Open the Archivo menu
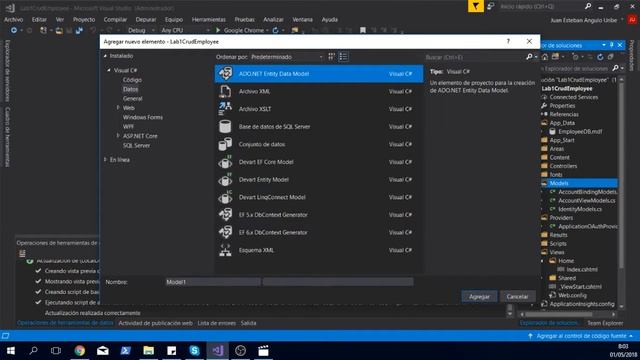This screenshot has height=360, width=640. pos(13,20)
